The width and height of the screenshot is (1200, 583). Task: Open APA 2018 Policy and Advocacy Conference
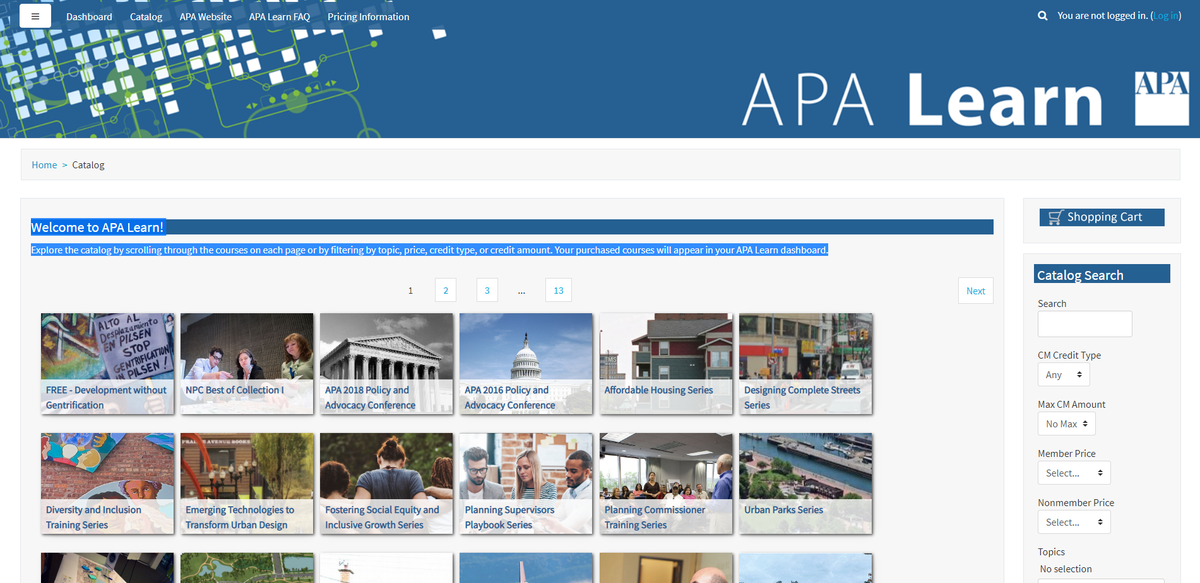tap(387, 363)
